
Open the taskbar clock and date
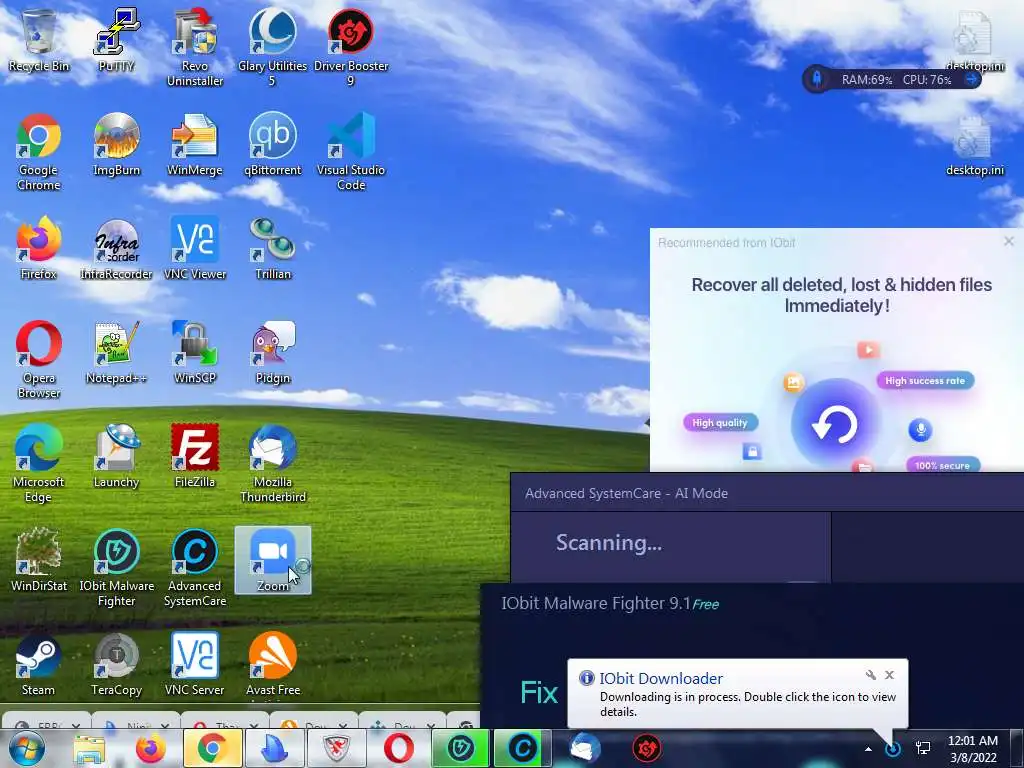point(972,749)
